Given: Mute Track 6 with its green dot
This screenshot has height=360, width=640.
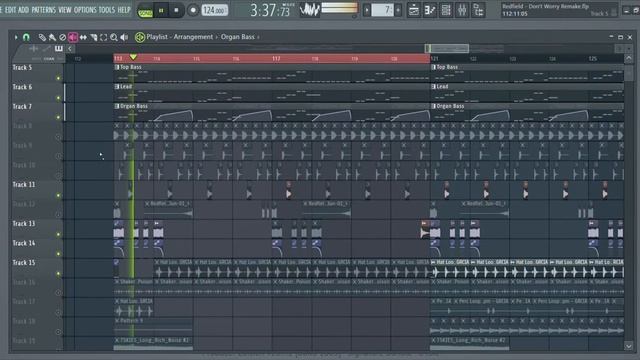Looking at the screenshot, I should pyautogui.click(x=58, y=98).
